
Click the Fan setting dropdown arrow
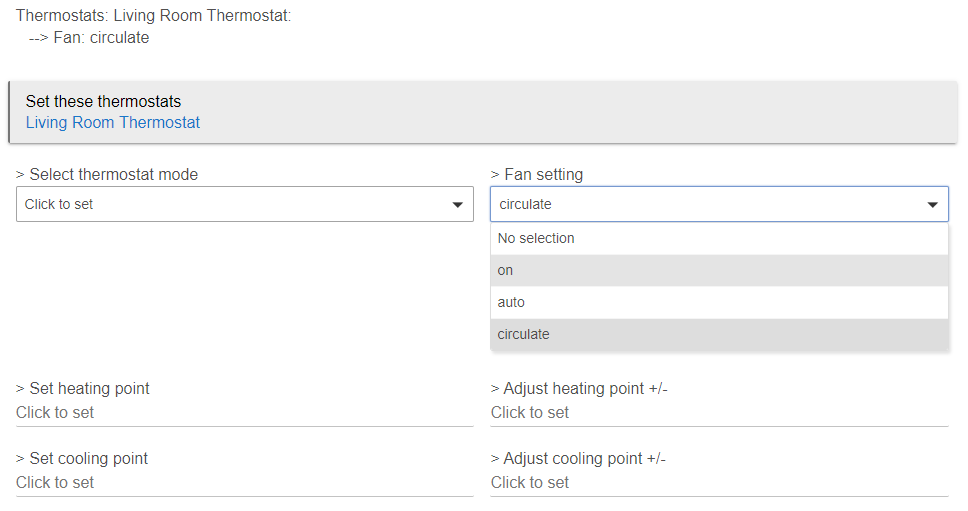click(932, 205)
